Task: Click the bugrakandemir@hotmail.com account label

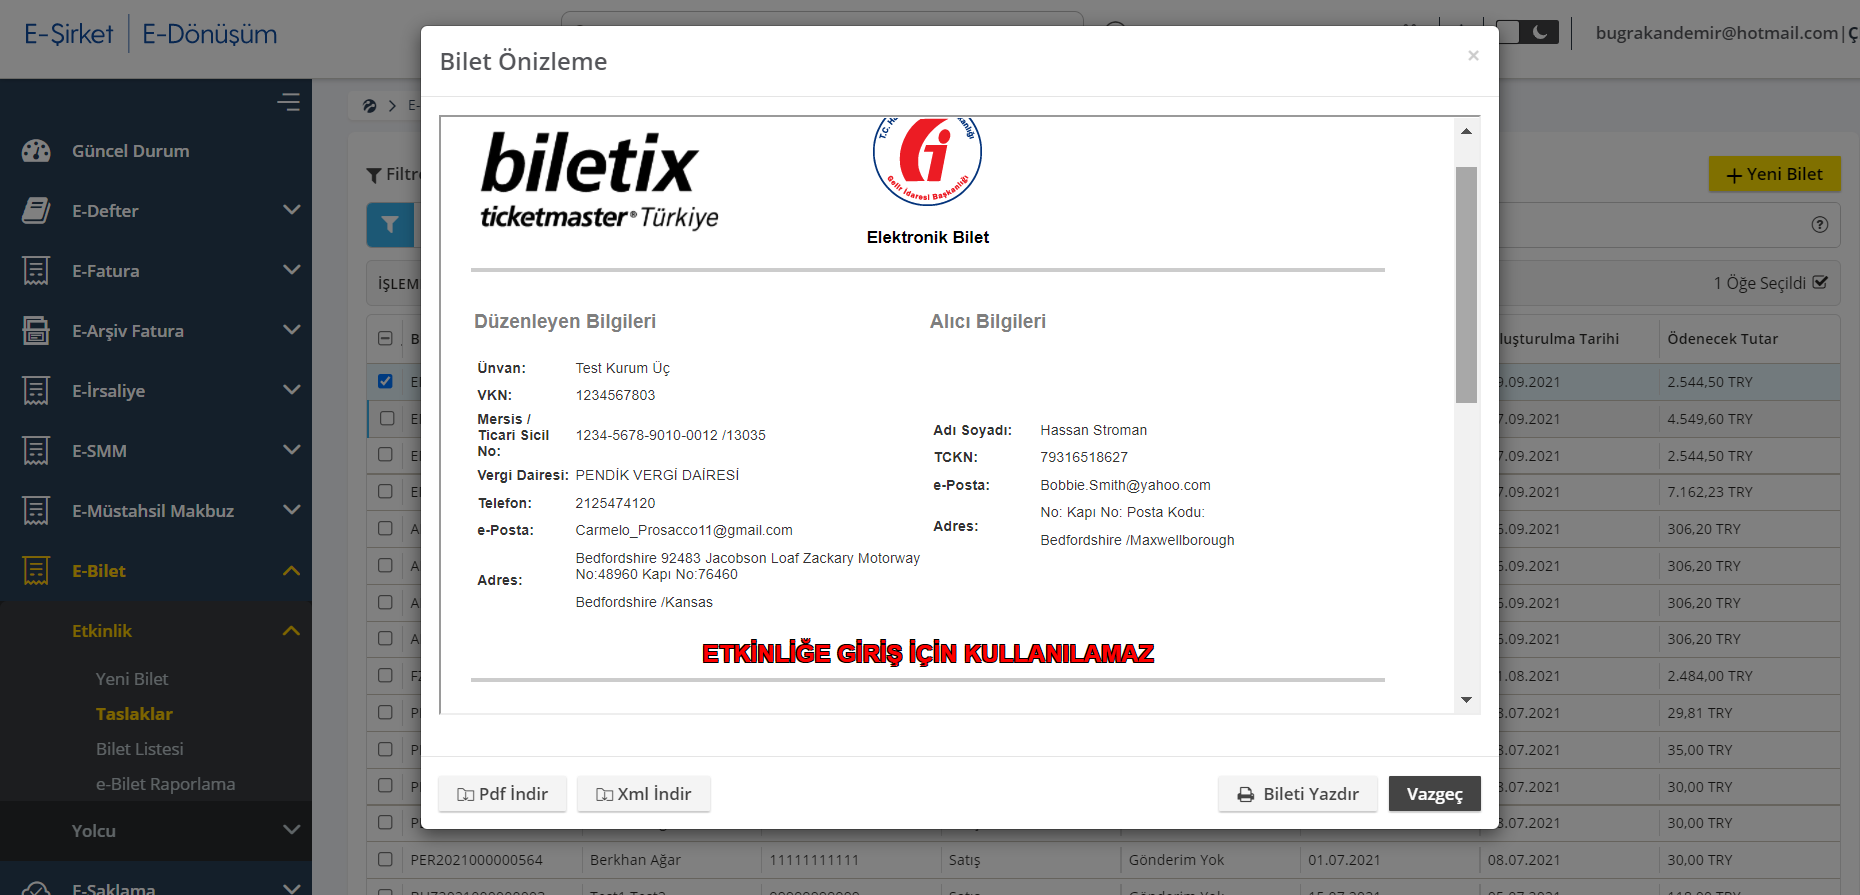Action: coord(1717,33)
